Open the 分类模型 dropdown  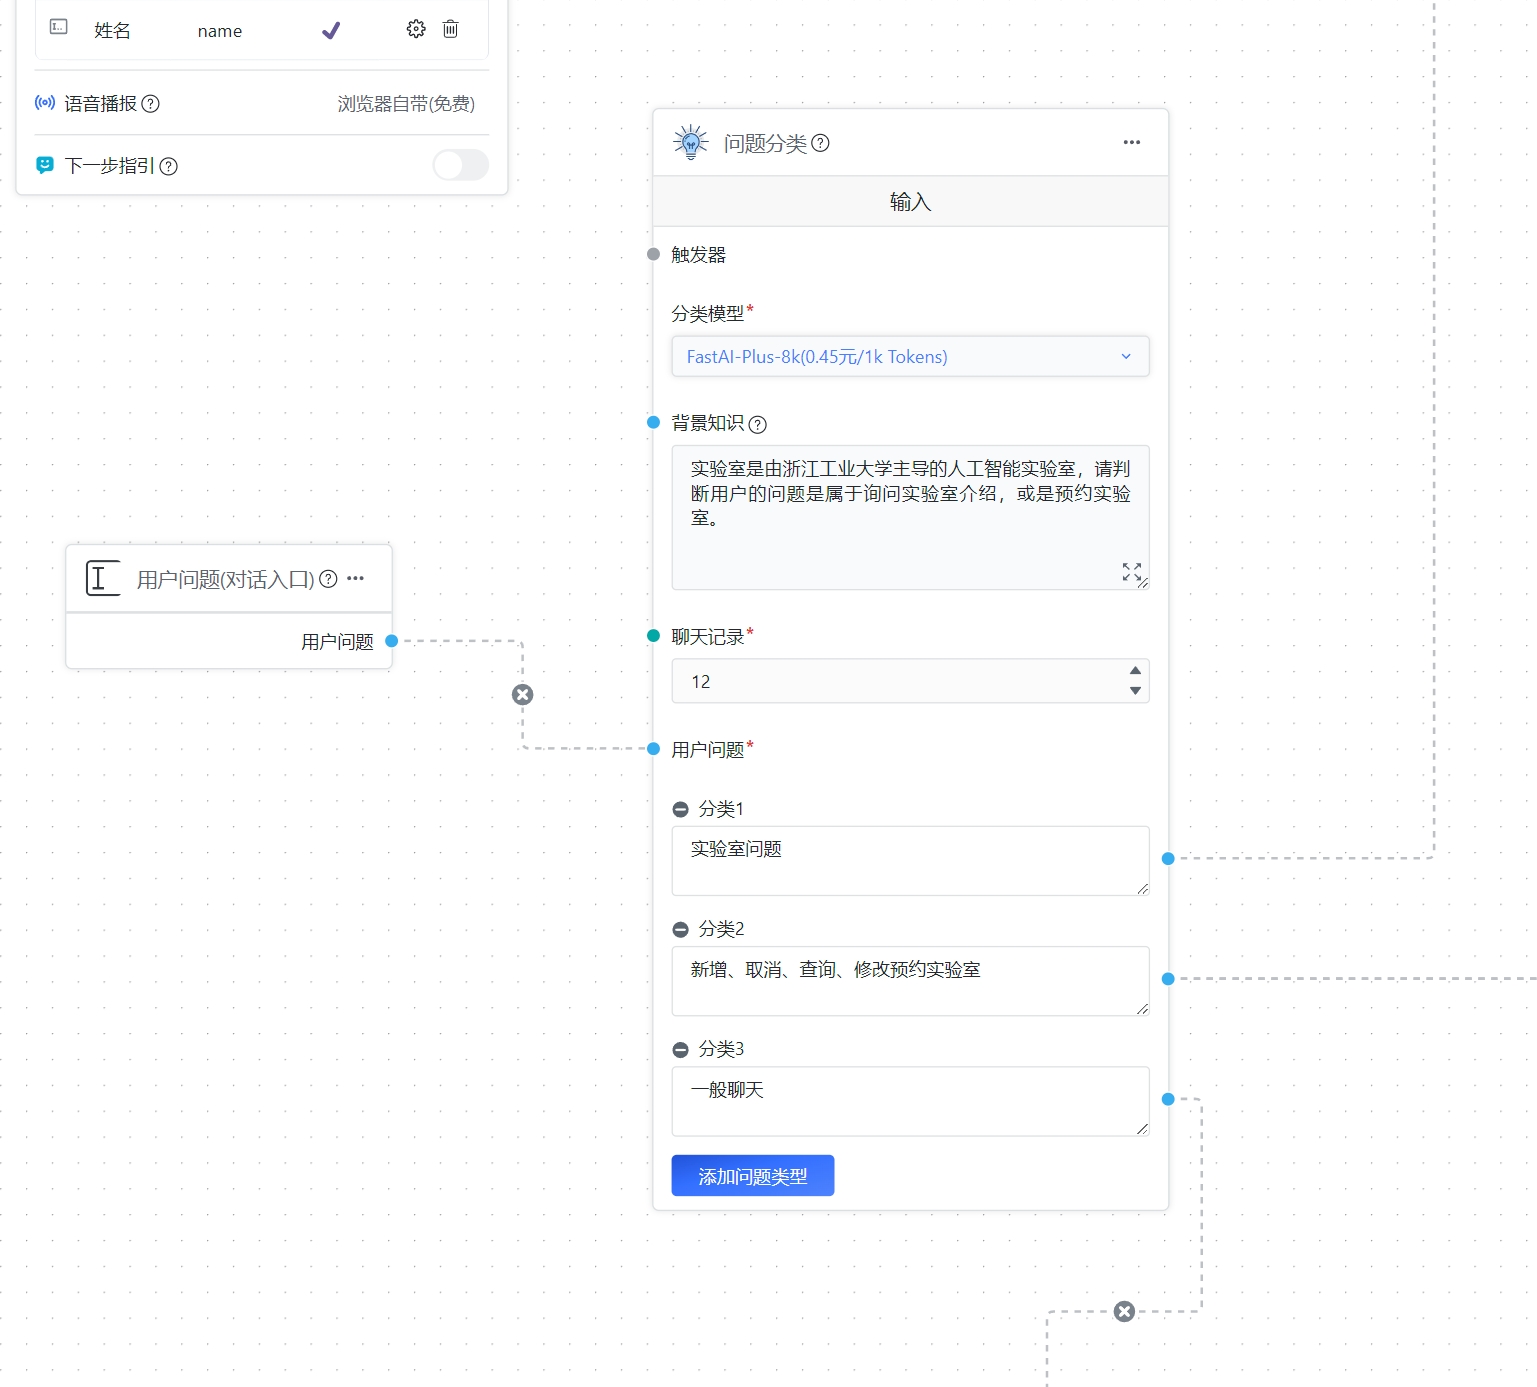[x=909, y=357]
